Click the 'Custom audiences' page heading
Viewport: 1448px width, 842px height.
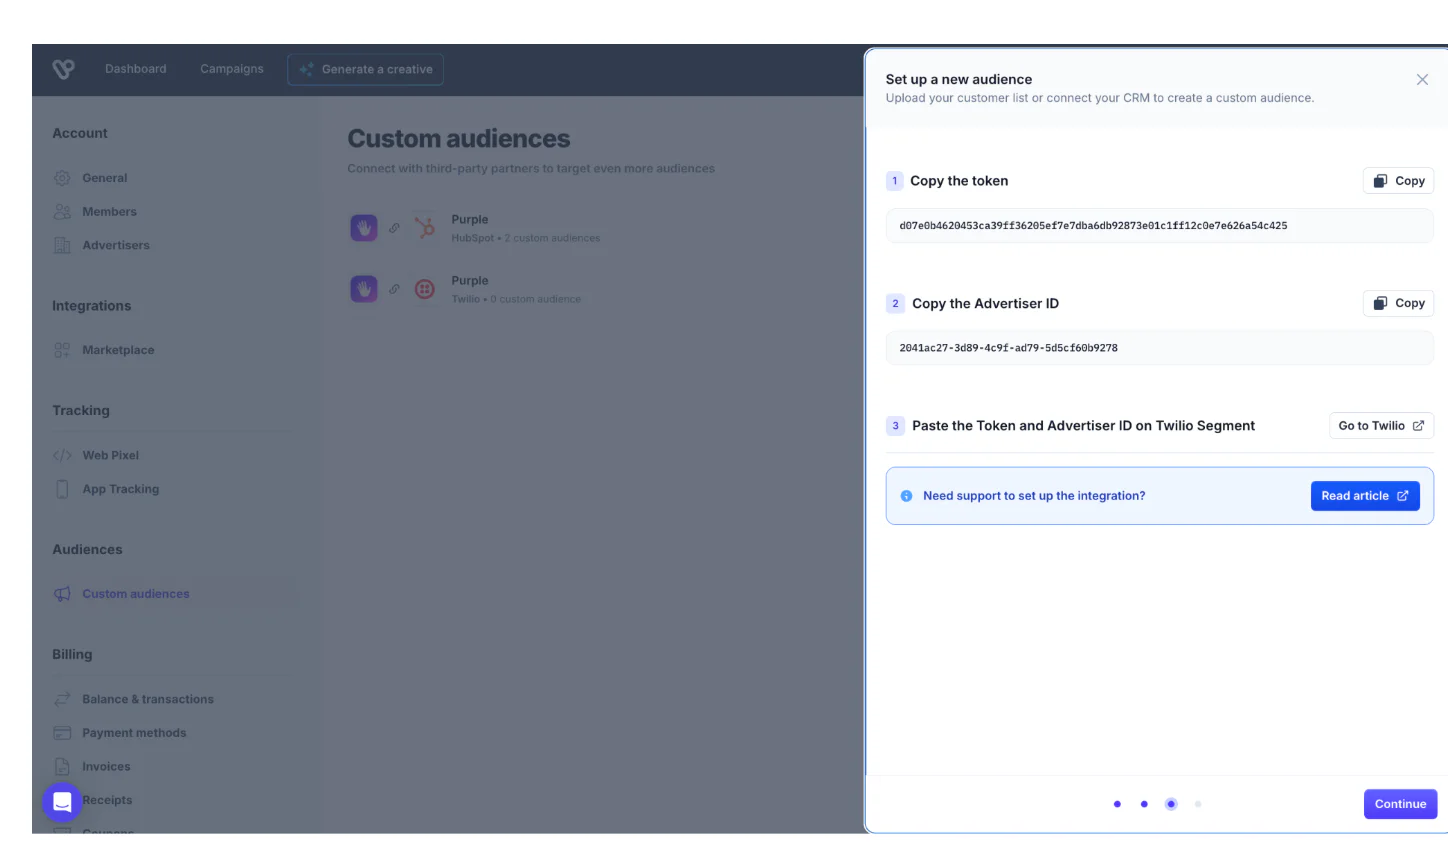pyautogui.click(x=459, y=139)
